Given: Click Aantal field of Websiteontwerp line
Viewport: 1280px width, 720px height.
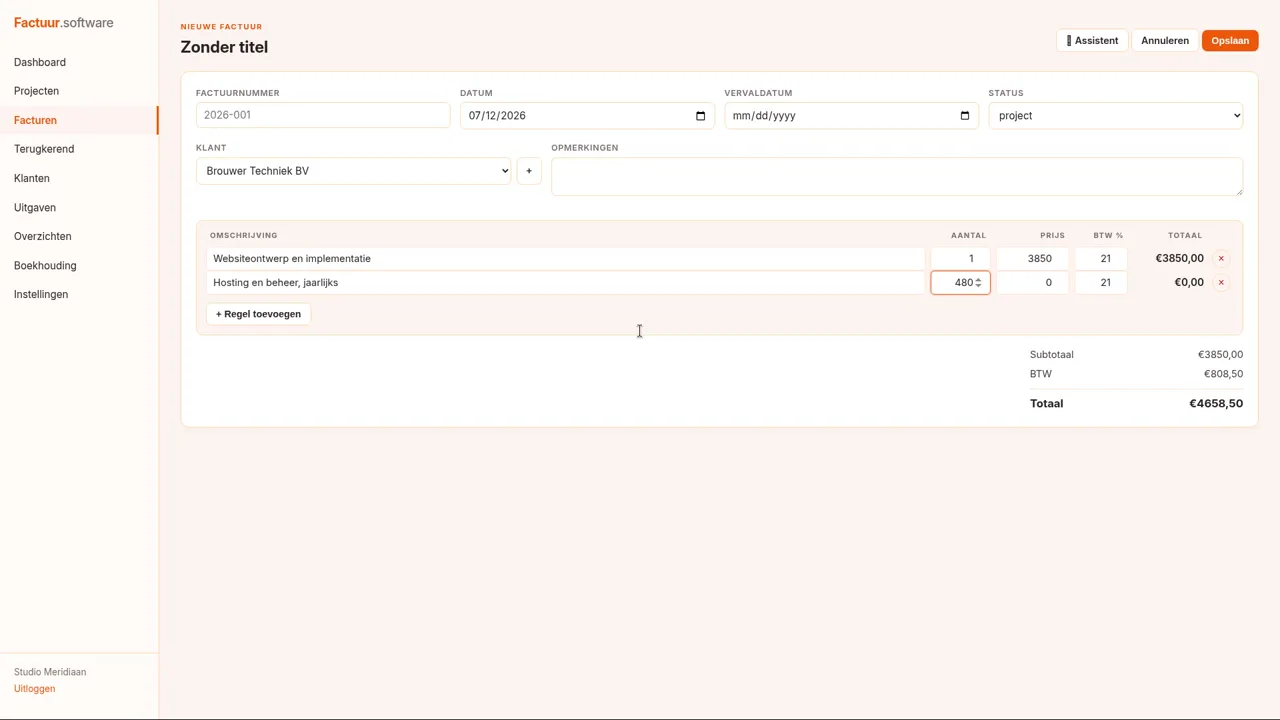Looking at the screenshot, I should pyautogui.click(x=960, y=258).
